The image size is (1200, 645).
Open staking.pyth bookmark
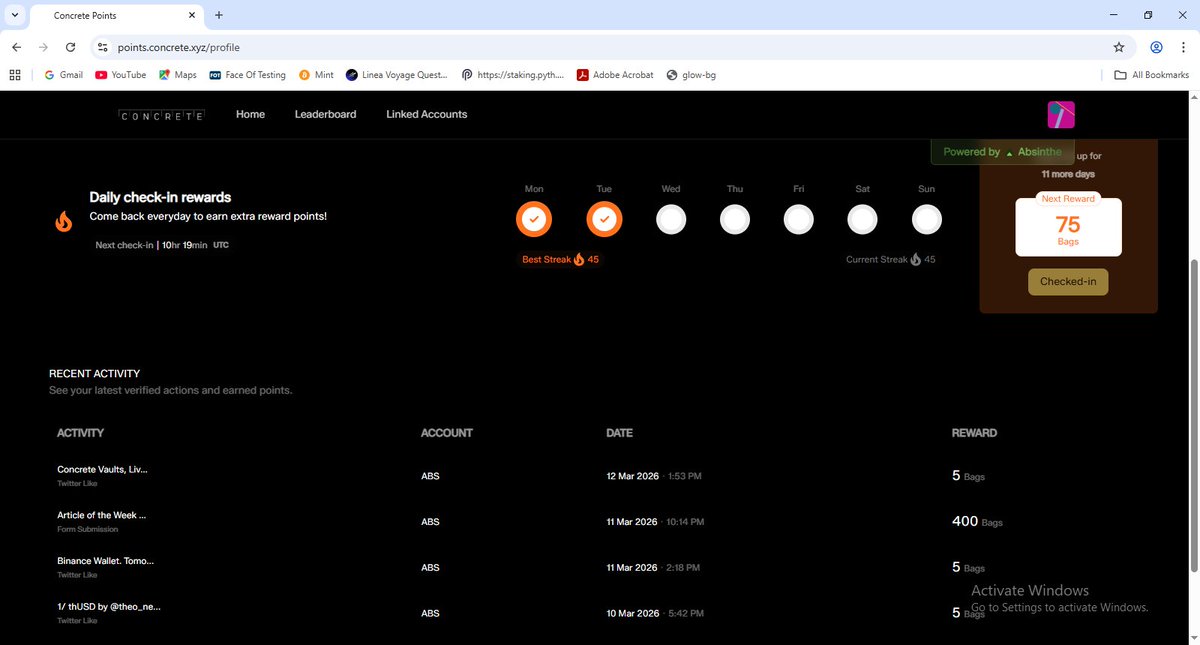tap(513, 75)
